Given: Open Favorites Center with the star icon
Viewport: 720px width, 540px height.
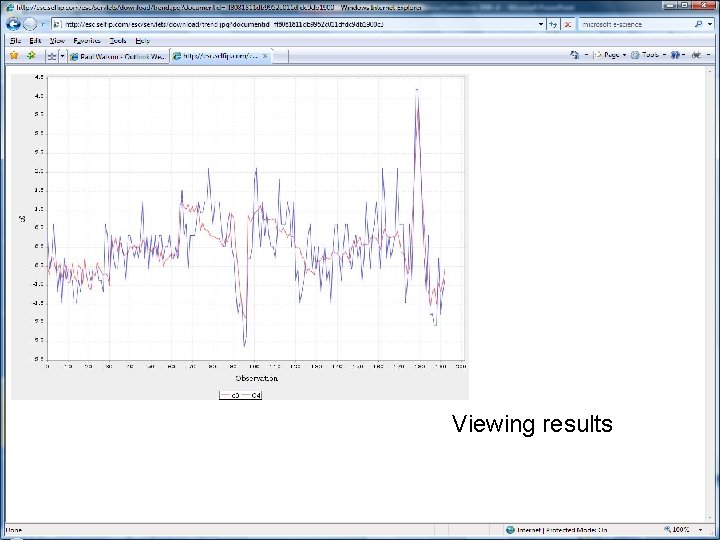Looking at the screenshot, I should 14,56.
